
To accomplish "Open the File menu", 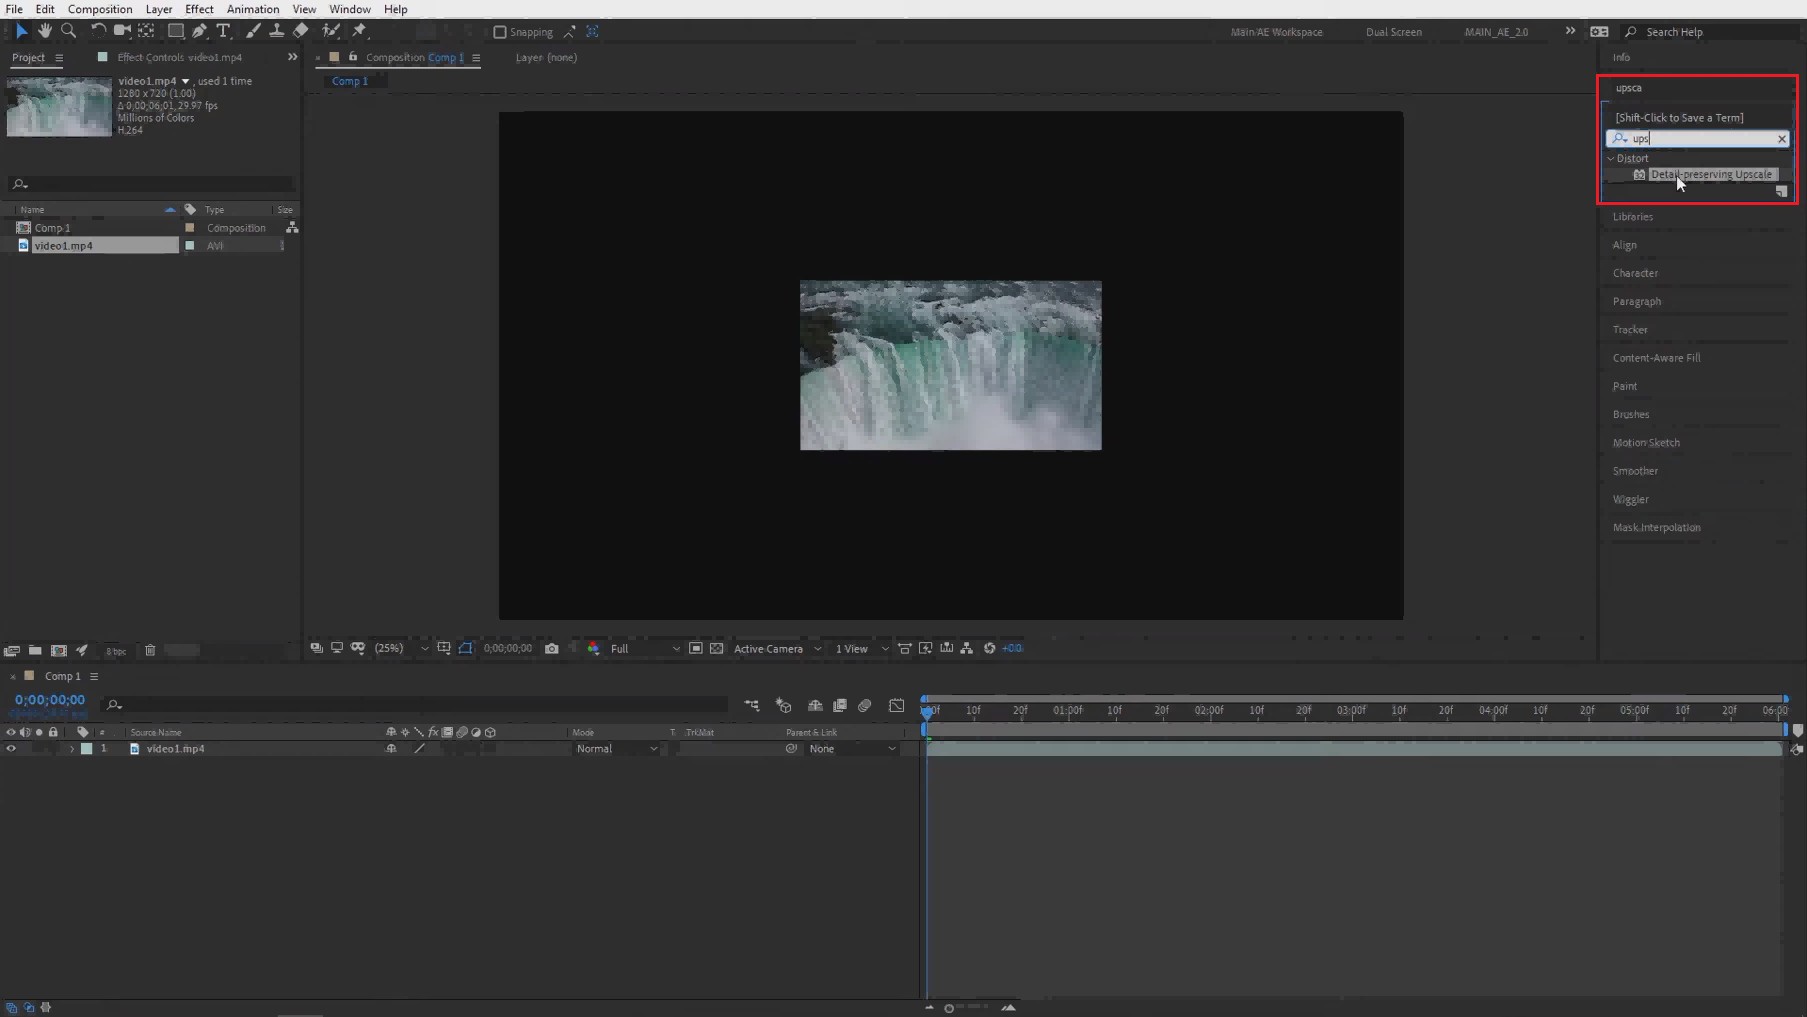I will tap(14, 9).
